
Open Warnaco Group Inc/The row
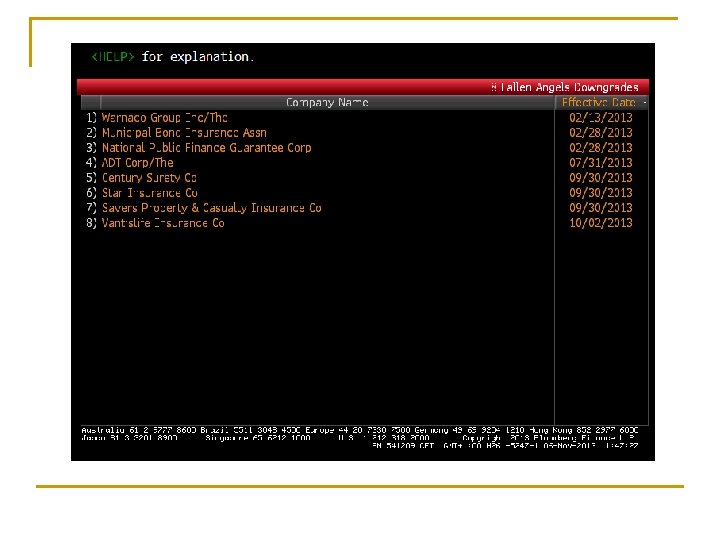pos(164,118)
